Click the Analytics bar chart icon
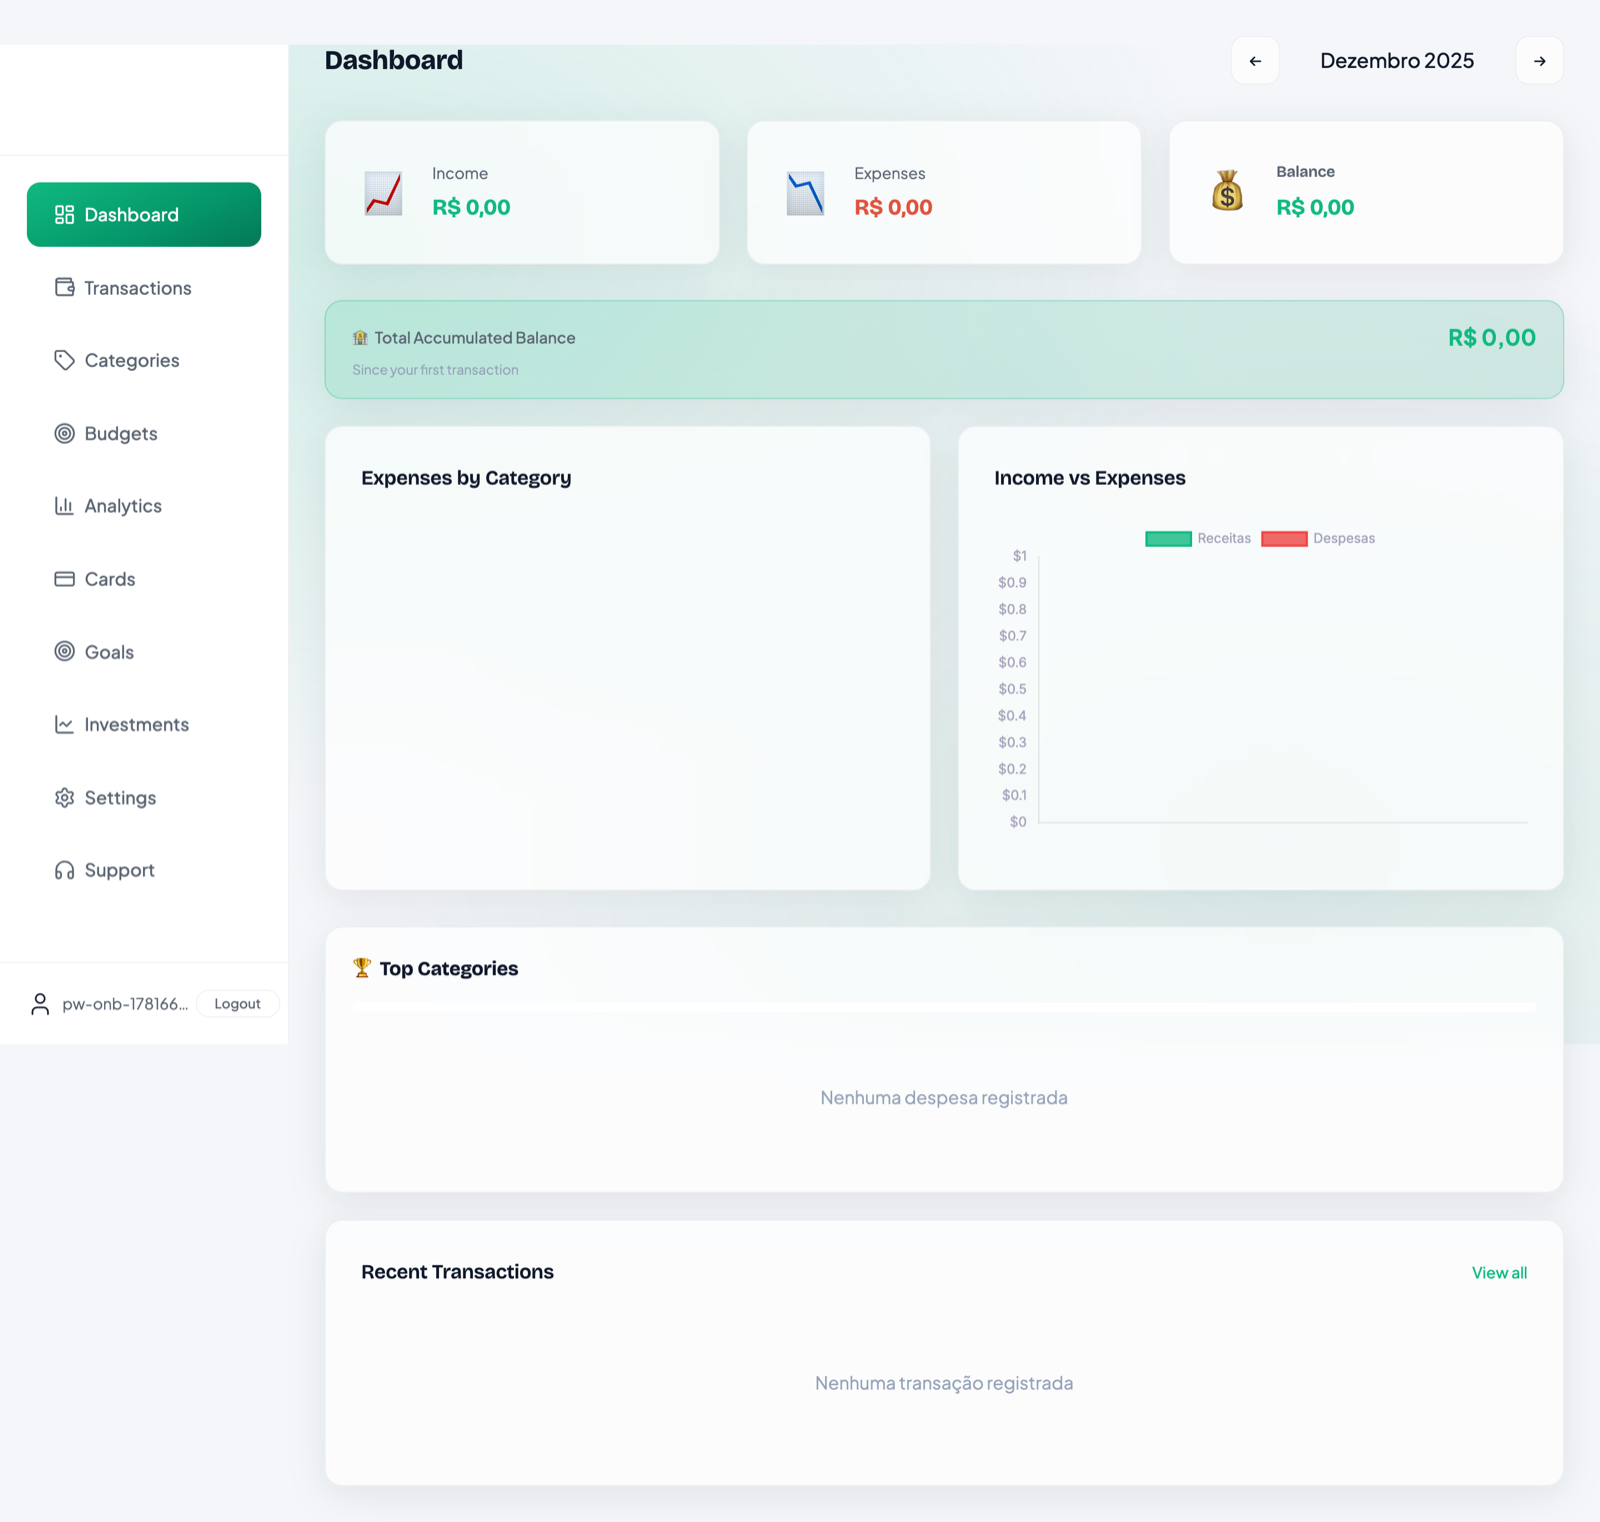 click(x=65, y=506)
